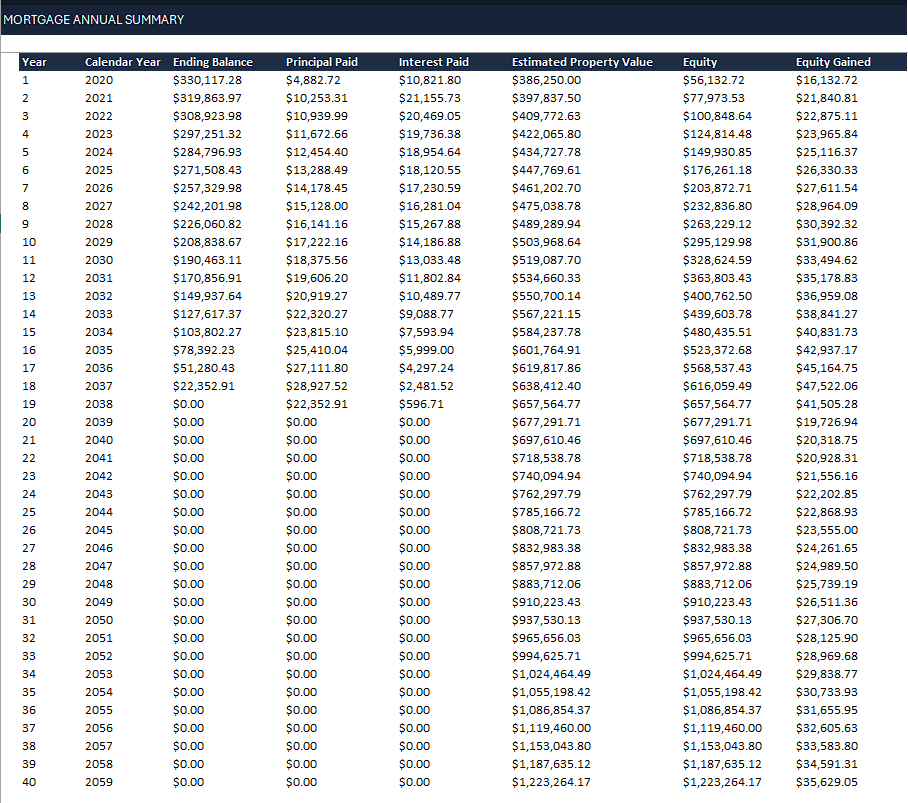Click property value cell $857,972.88

click(546, 566)
